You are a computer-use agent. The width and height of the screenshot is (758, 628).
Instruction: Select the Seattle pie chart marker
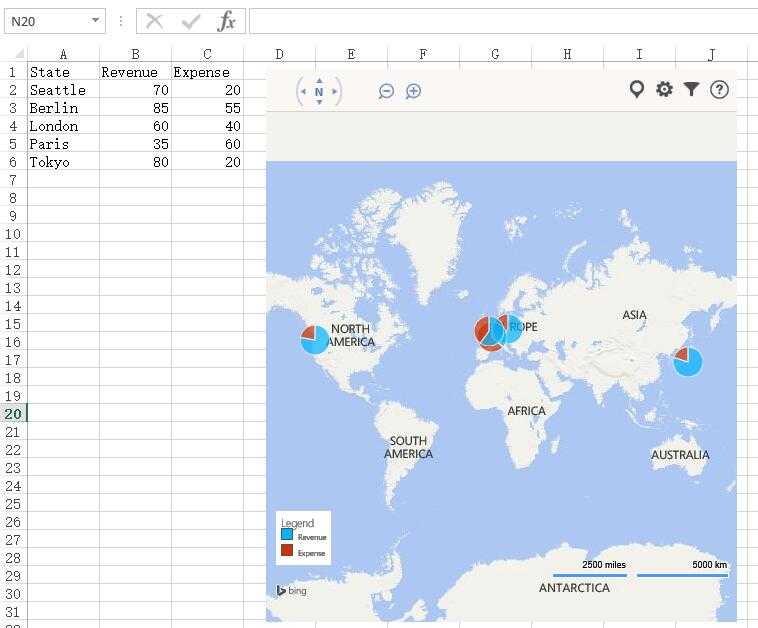pos(315,340)
